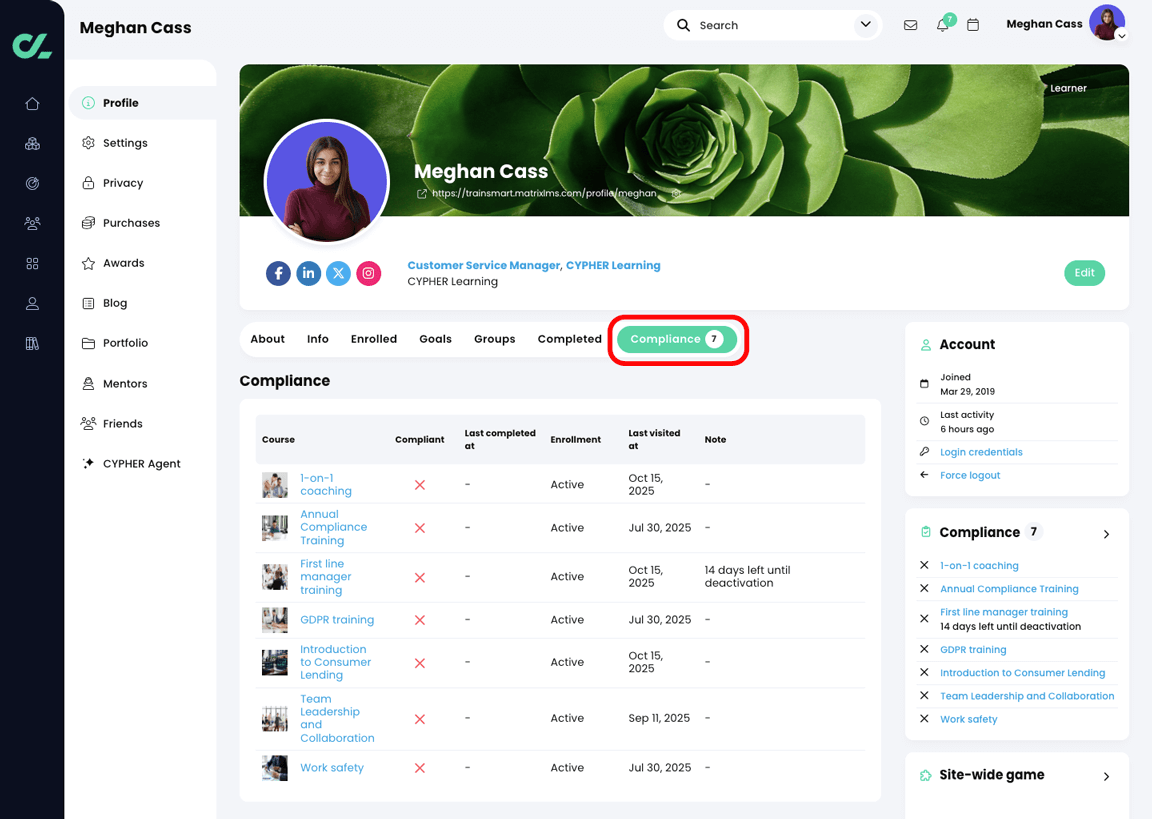The height and width of the screenshot is (819, 1152).
Task: Expand the Compliance panel chevron
Action: 1106,534
